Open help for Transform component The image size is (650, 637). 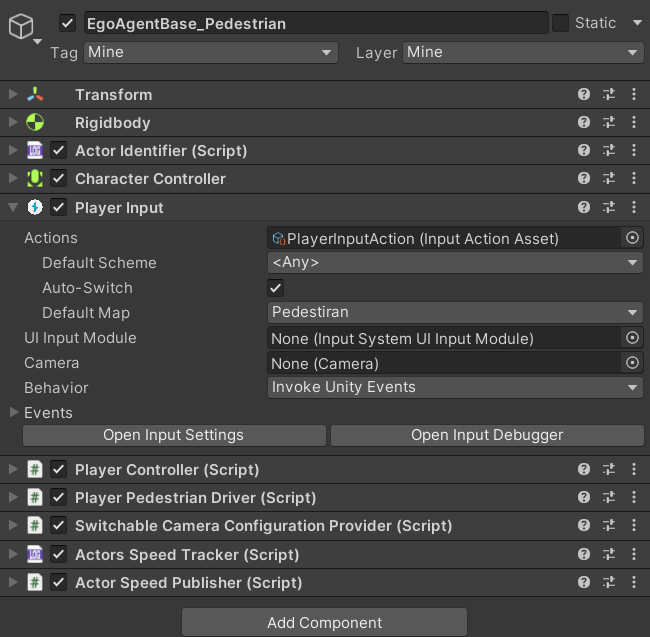pyautogui.click(x=584, y=94)
